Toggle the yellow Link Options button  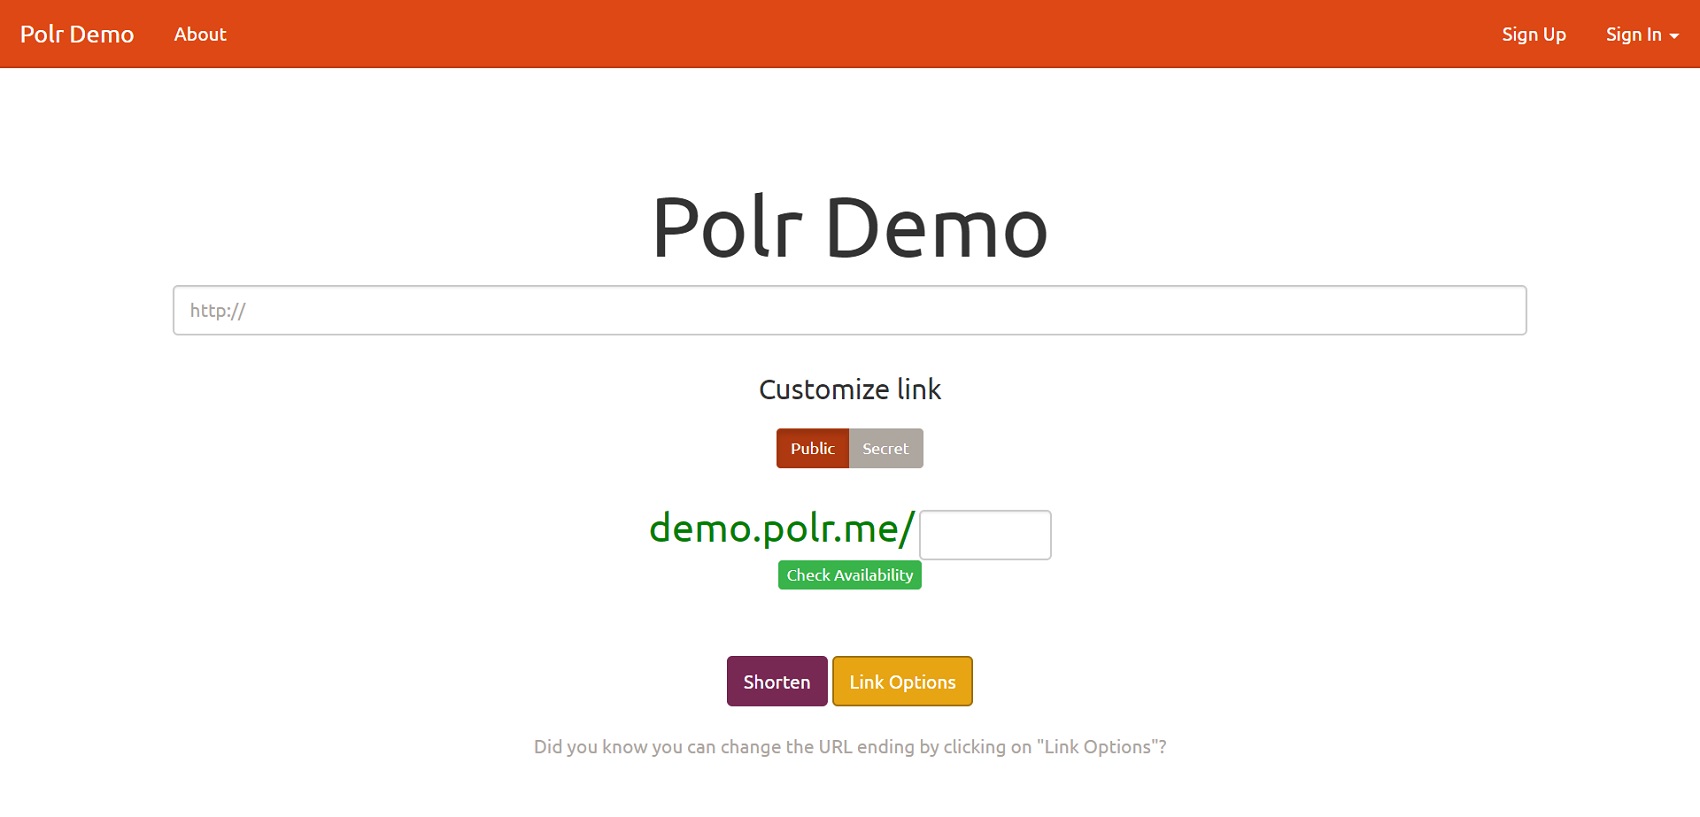pyautogui.click(x=902, y=681)
